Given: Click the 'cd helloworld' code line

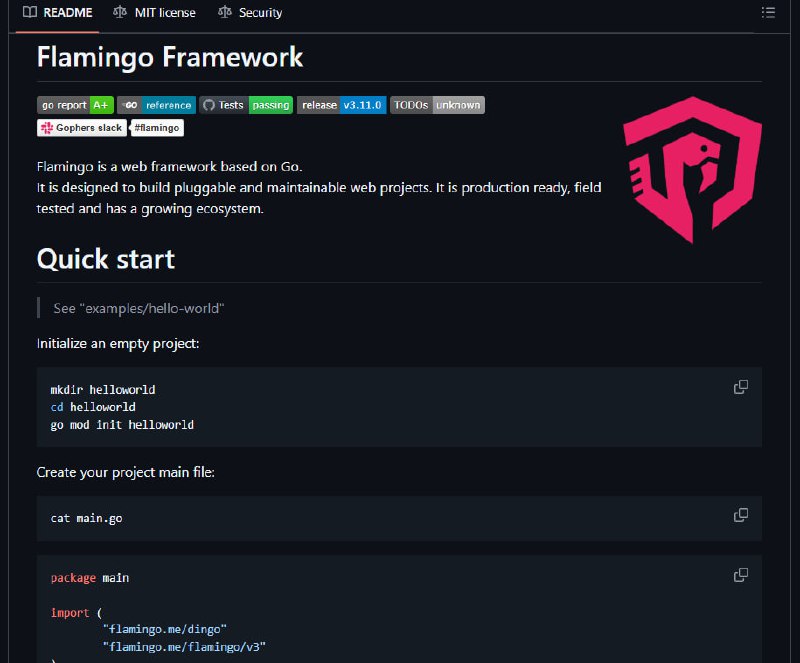Looking at the screenshot, I should 93,407.
